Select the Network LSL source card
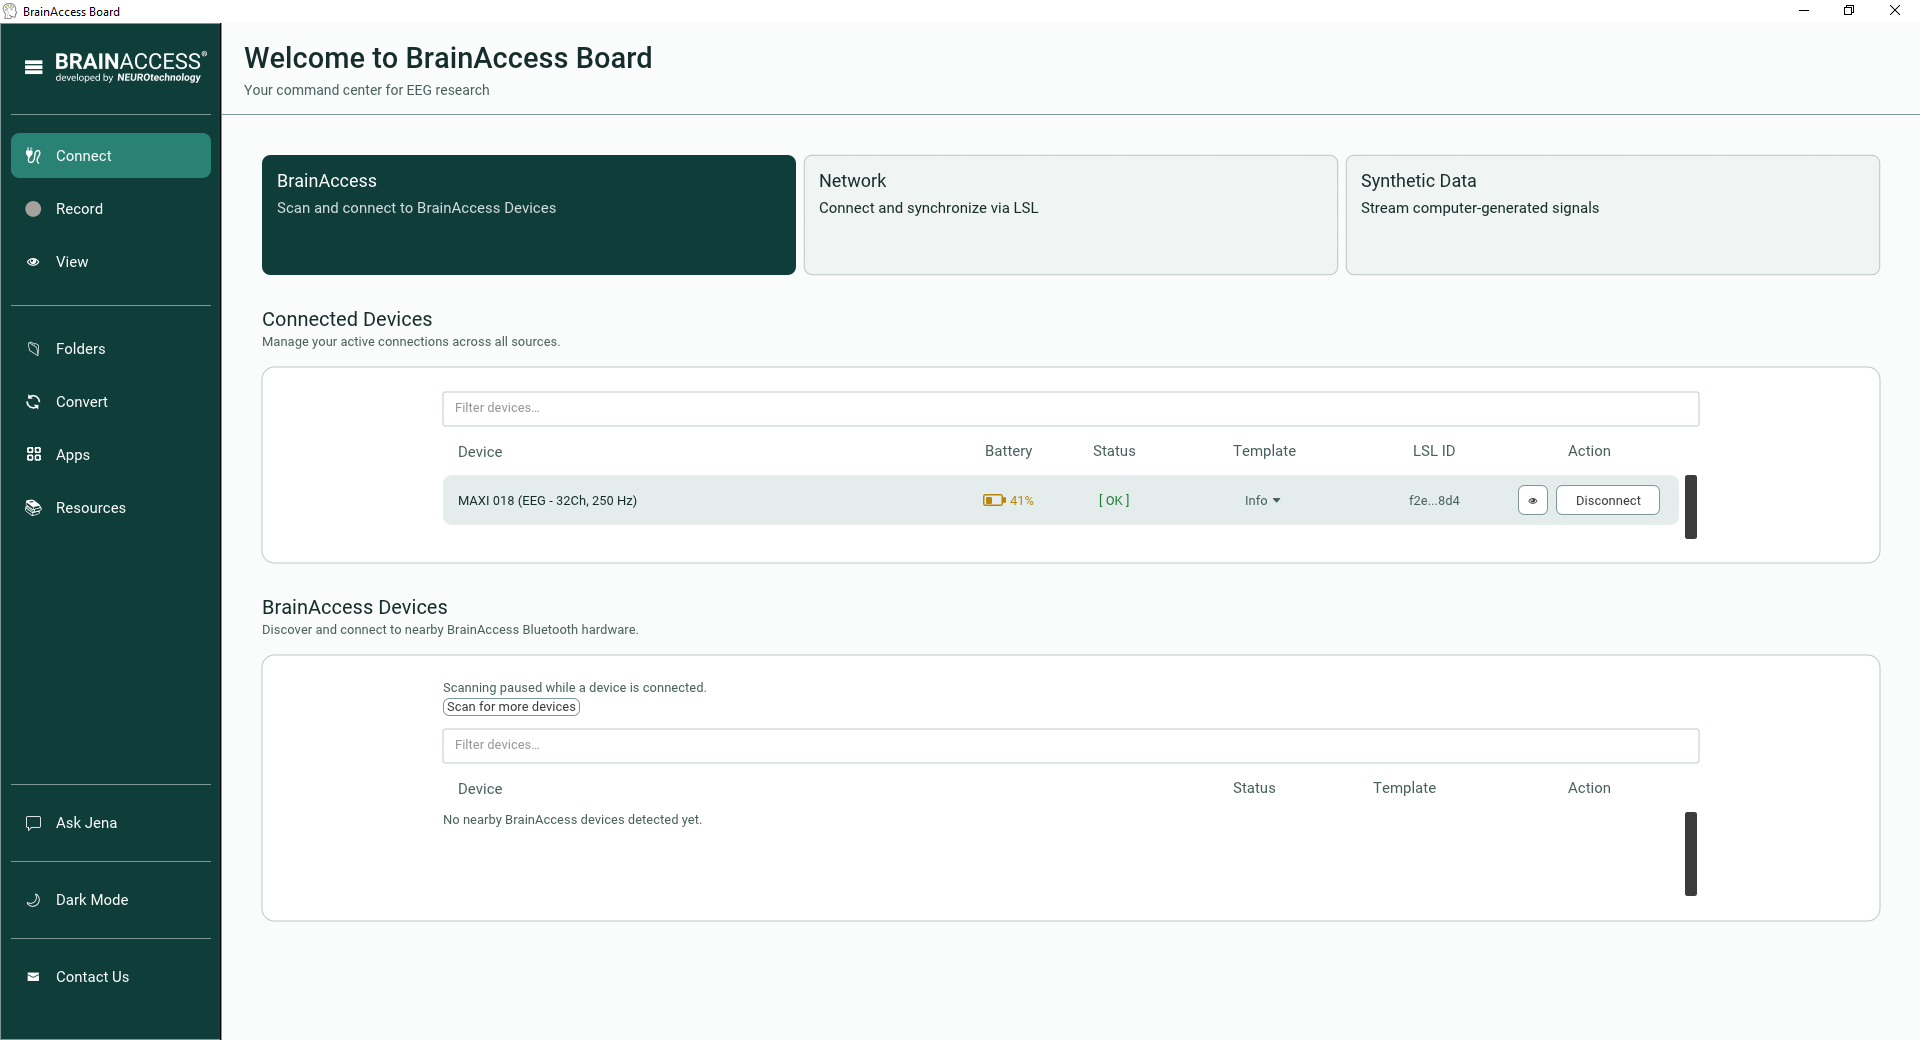Viewport: 1920px width, 1040px height. 1071,215
